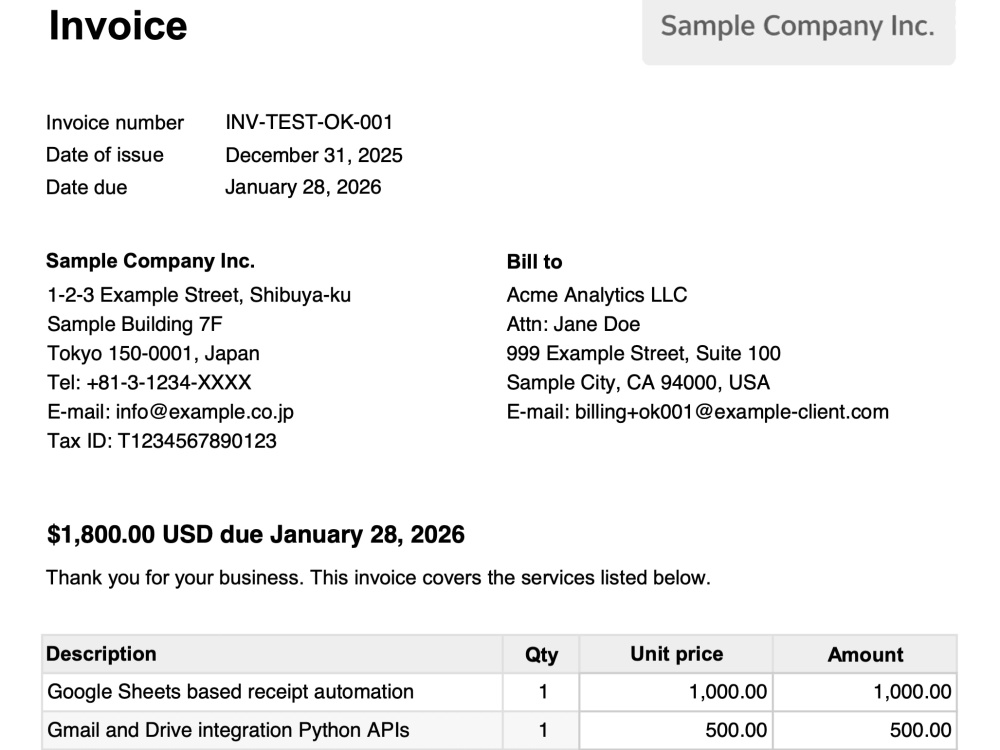Click the Invoice title heading
This screenshot has width=1000, height=750.
click(118, 26)
